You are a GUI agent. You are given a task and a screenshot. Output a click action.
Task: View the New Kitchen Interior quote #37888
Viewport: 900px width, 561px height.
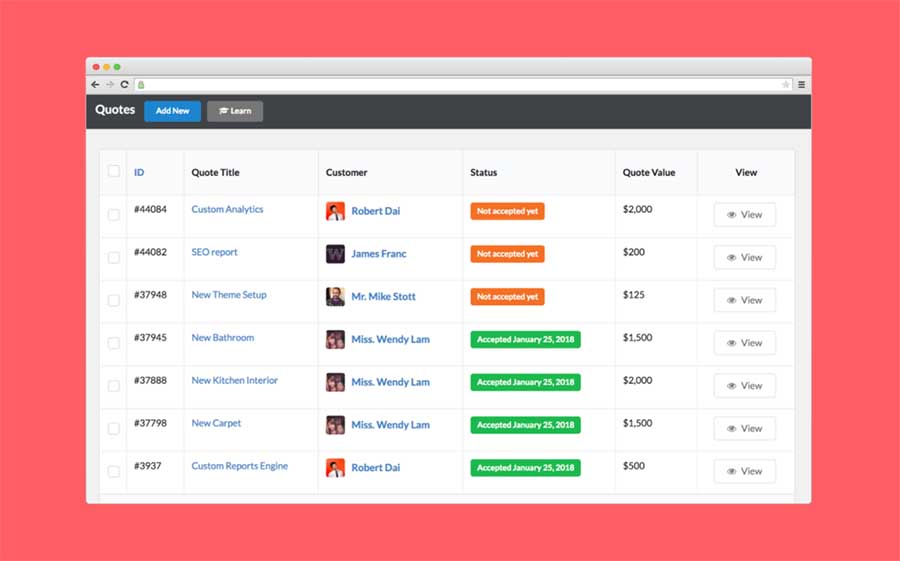pos(744,386)
